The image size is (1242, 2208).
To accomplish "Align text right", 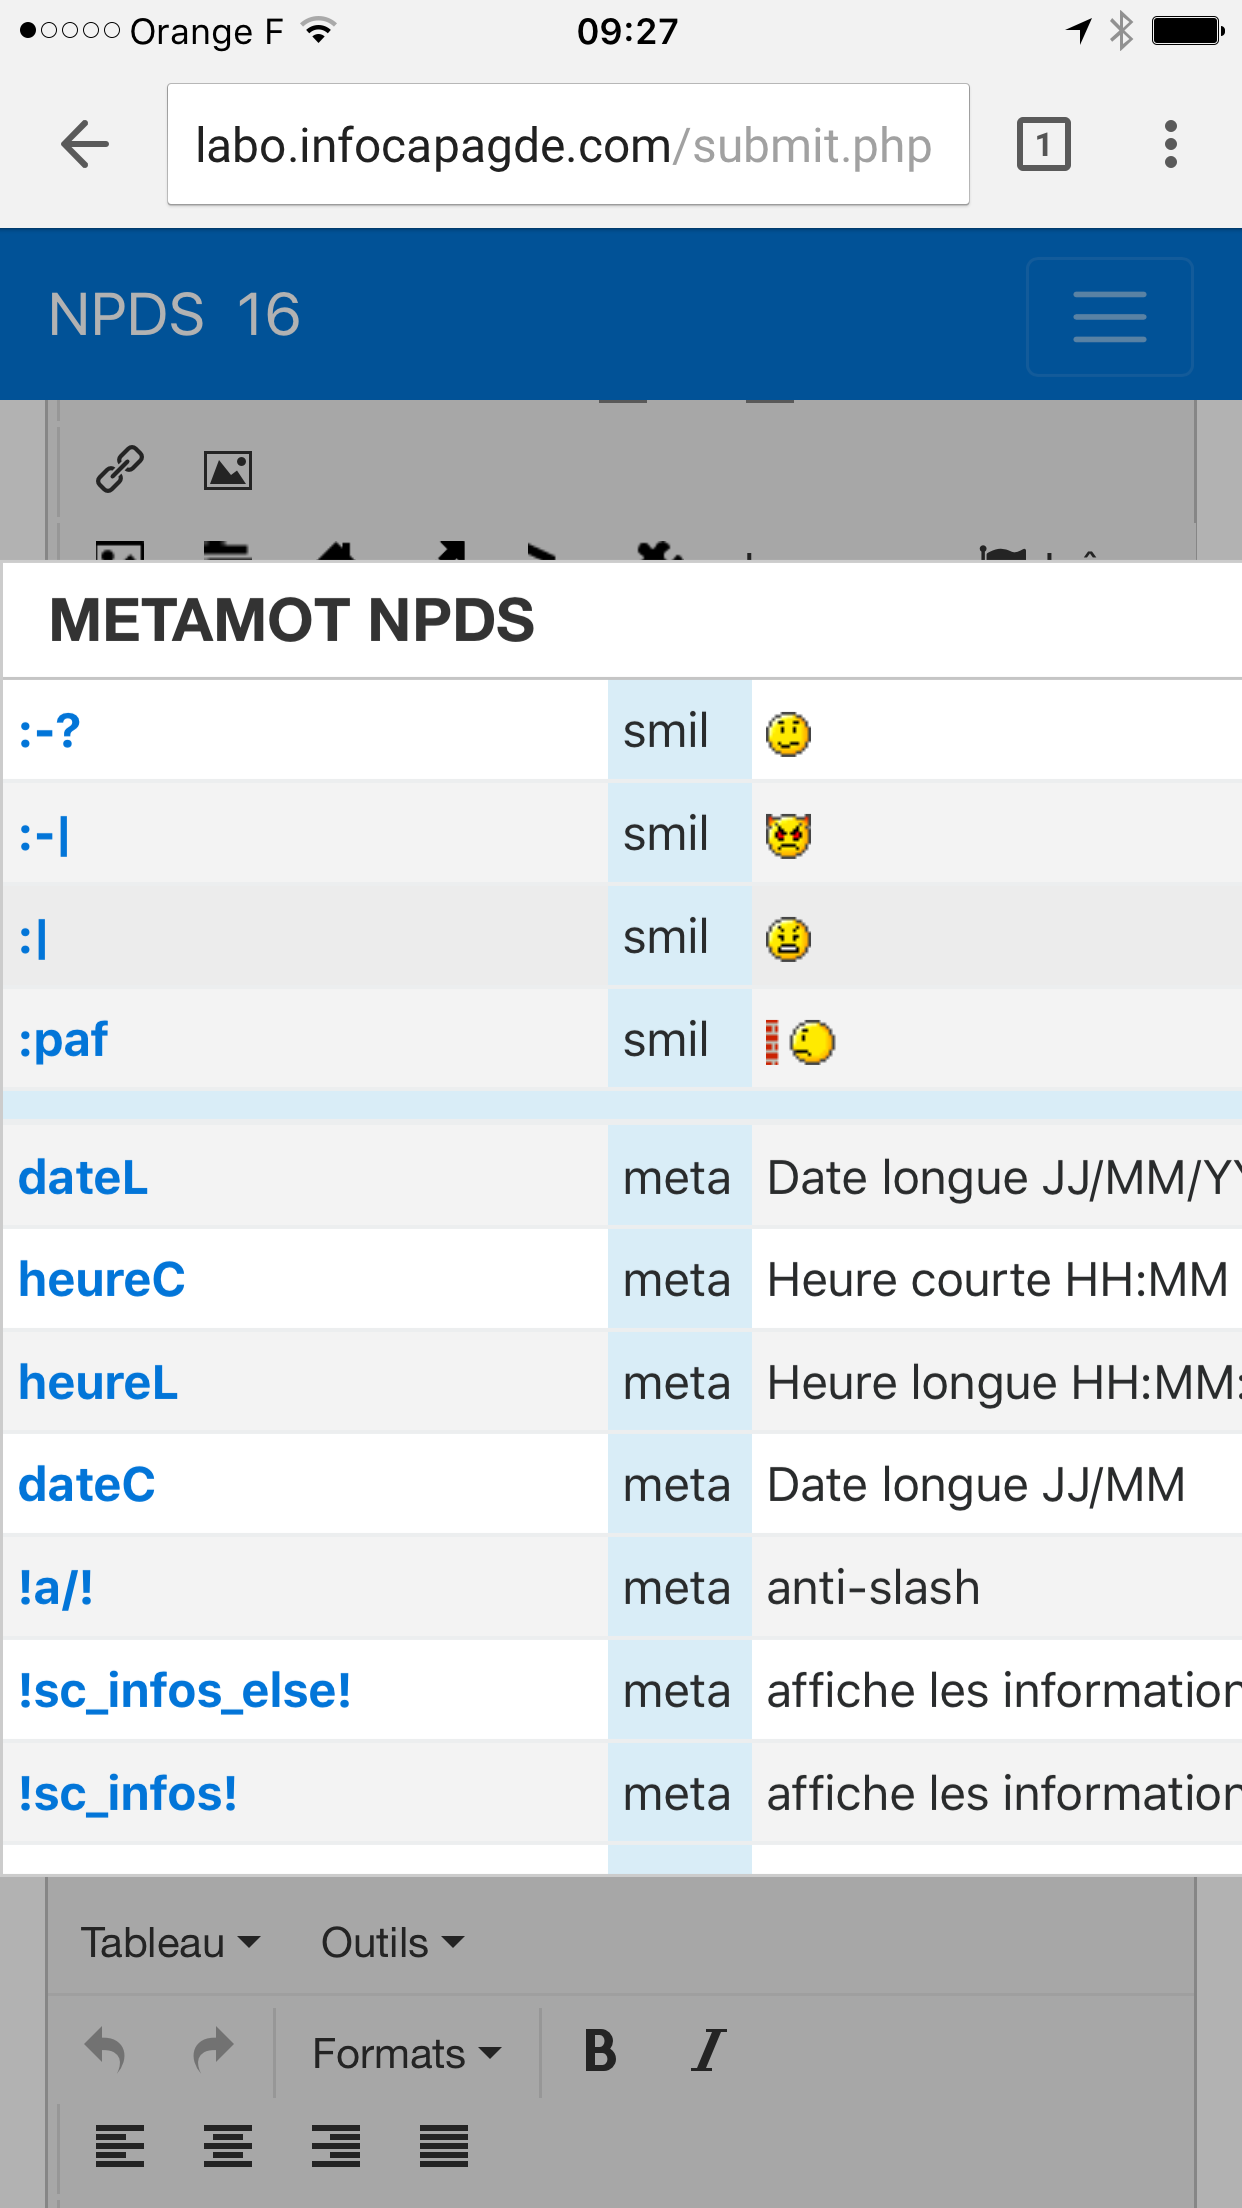I will point(336,2146).
